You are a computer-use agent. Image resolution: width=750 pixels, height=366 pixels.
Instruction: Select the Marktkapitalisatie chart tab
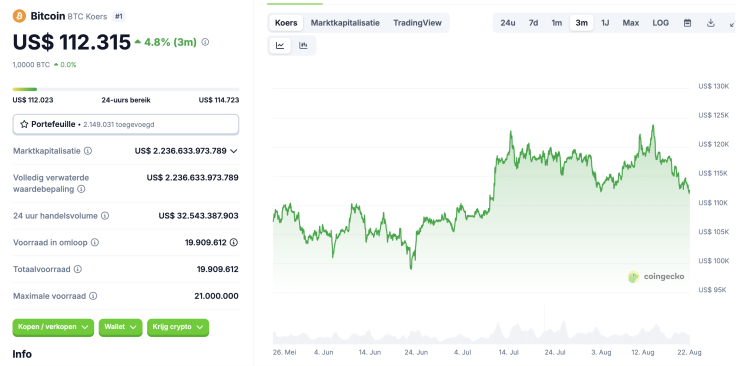[x=345, y=22]
